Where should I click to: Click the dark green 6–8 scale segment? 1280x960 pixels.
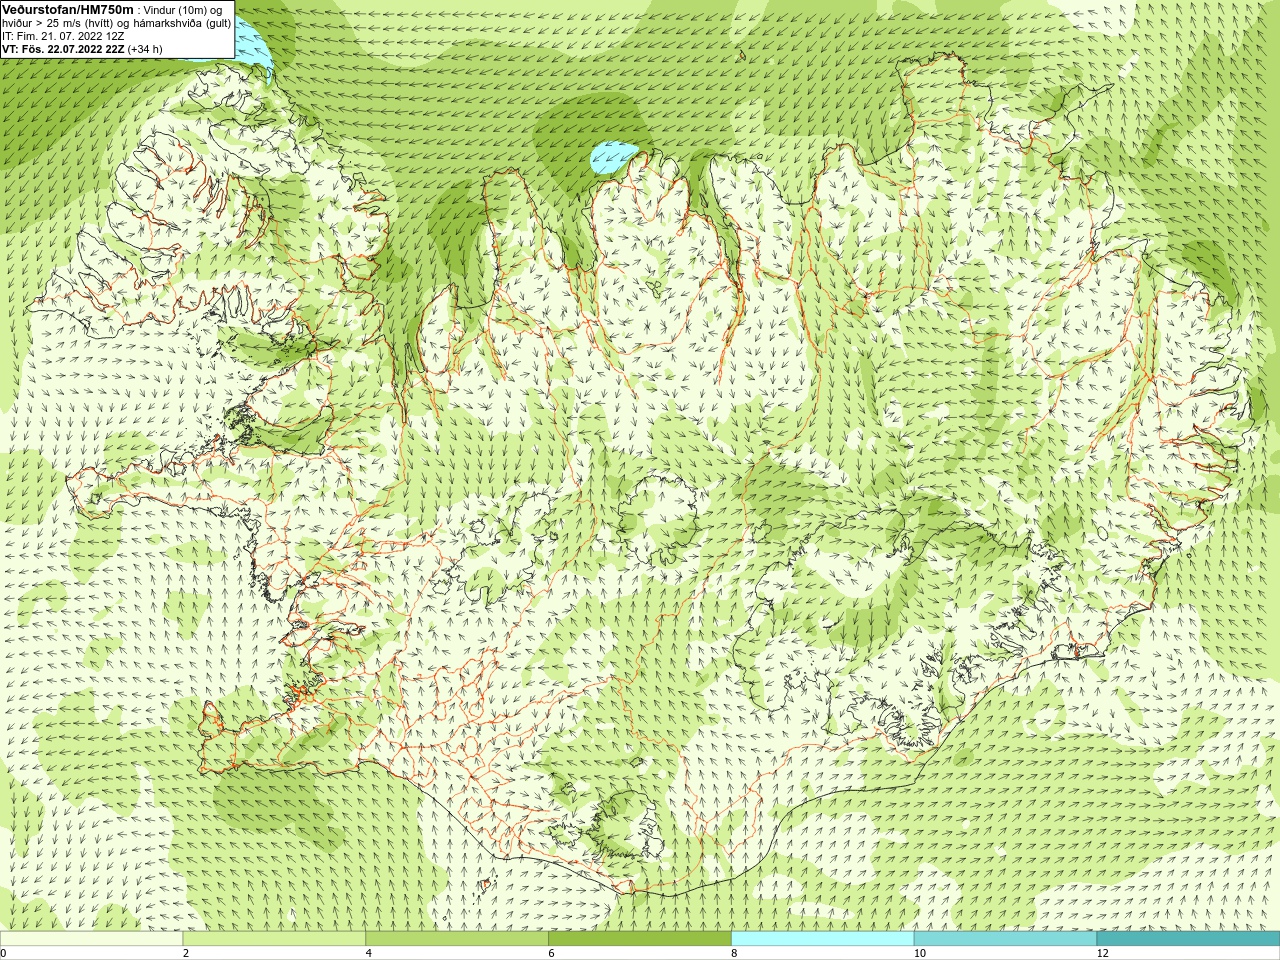click(640, 939)
